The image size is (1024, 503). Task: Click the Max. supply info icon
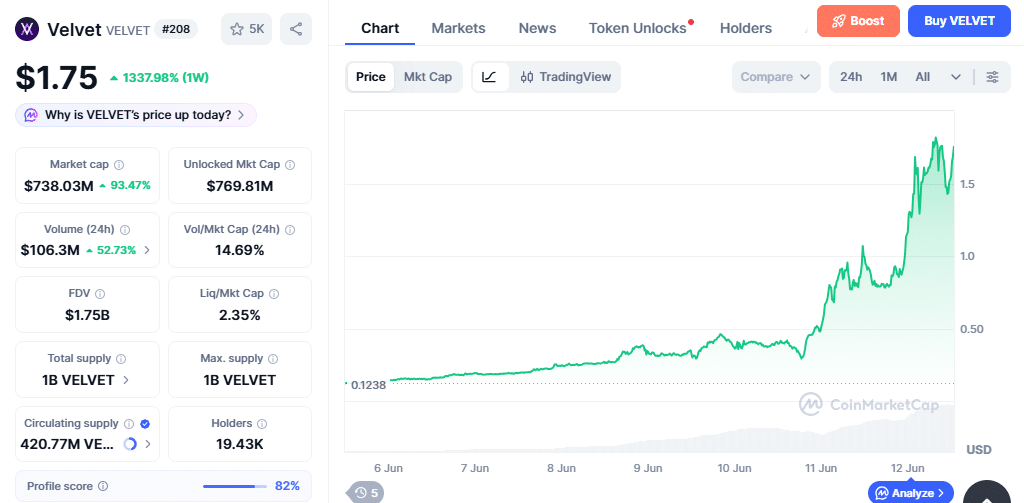273,359
